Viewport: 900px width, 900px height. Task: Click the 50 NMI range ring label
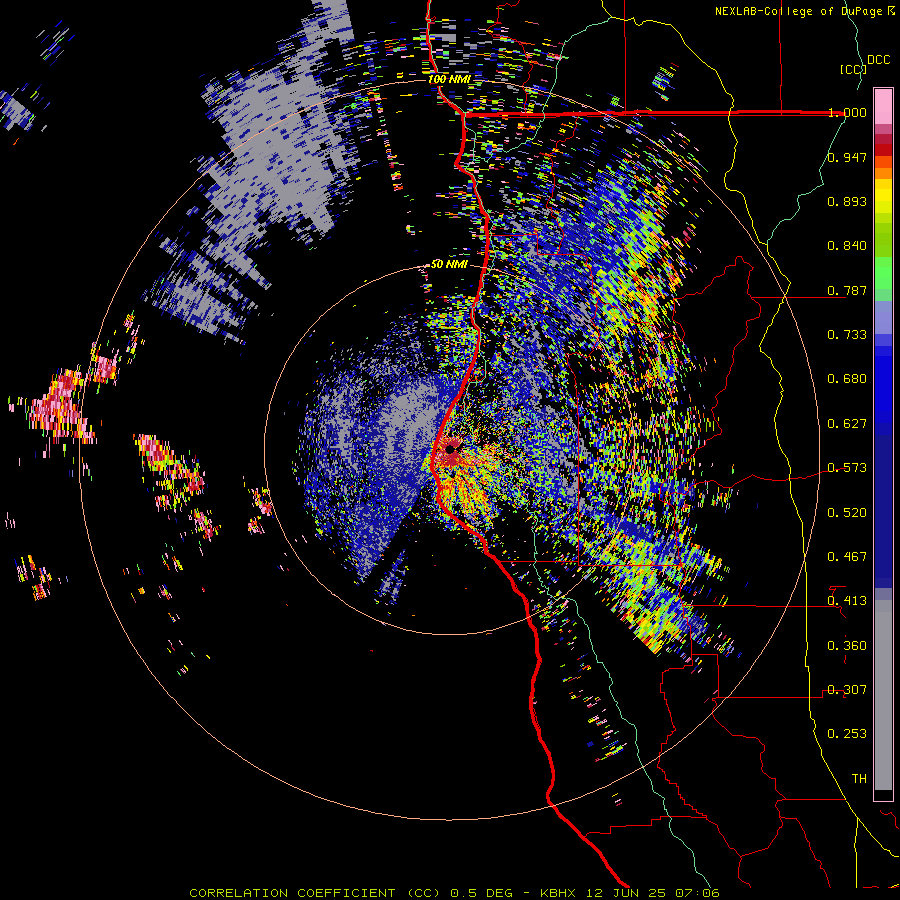coord(449,265)
